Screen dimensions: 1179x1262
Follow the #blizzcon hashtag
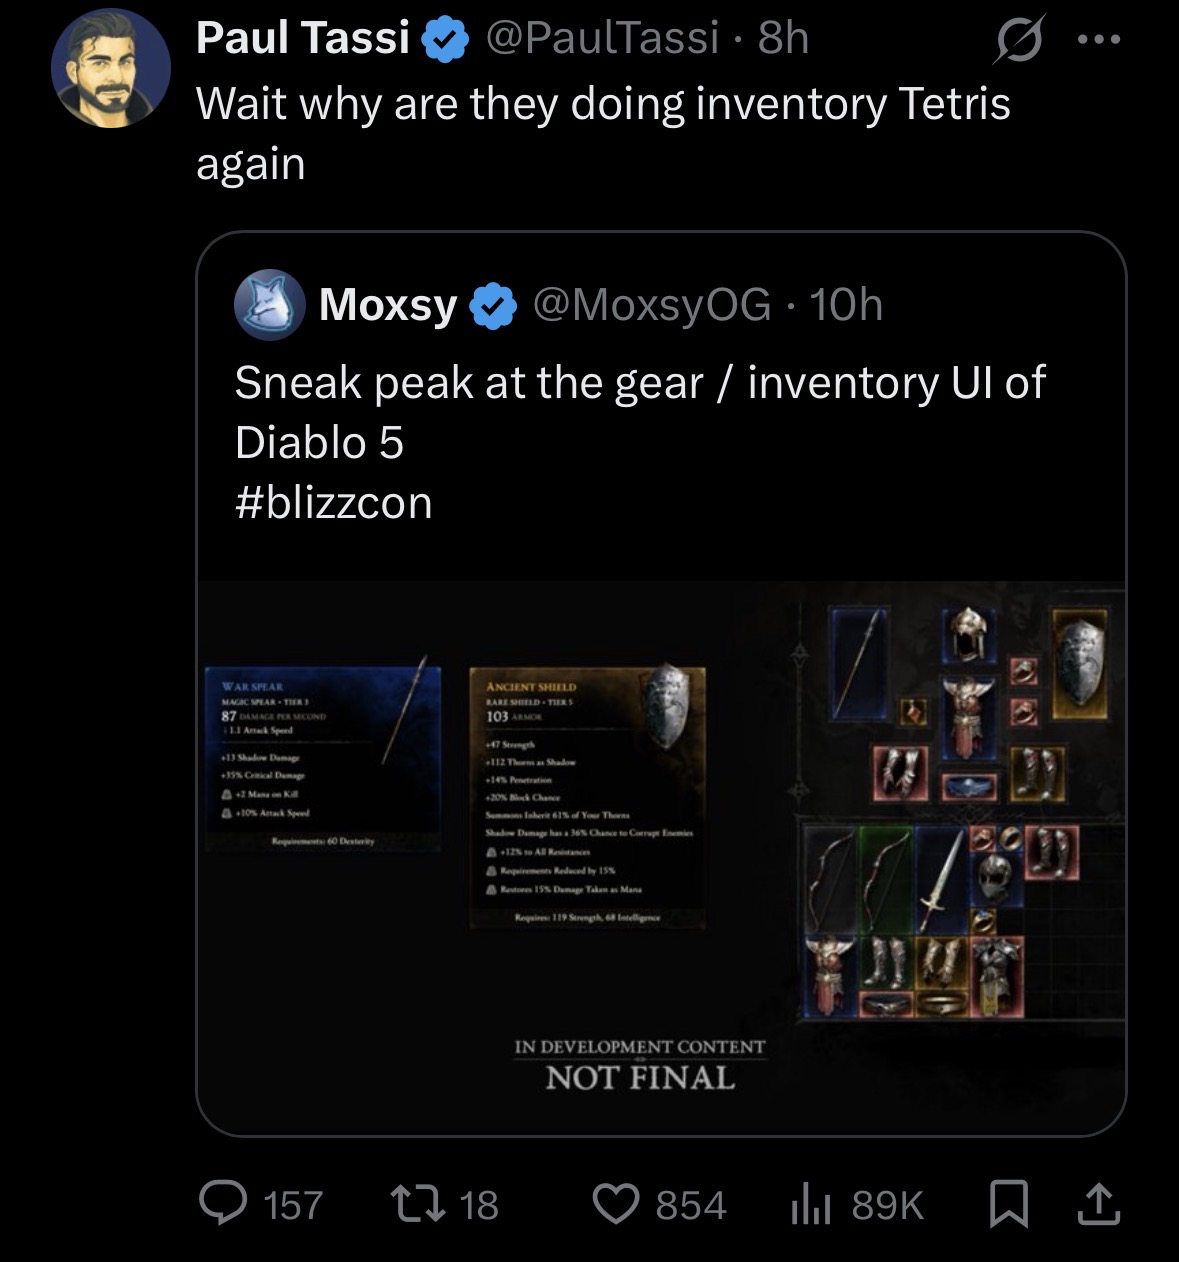point(334,503)
